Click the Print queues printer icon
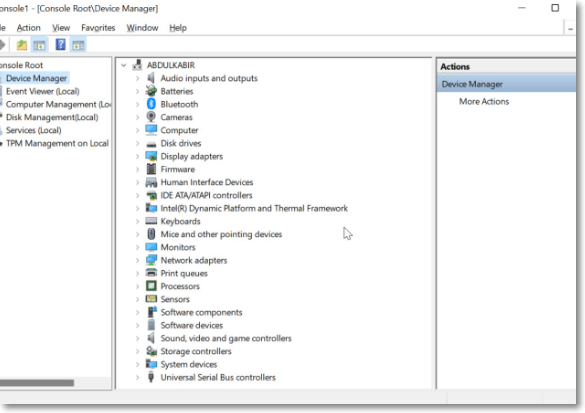 tap(151, 273)
